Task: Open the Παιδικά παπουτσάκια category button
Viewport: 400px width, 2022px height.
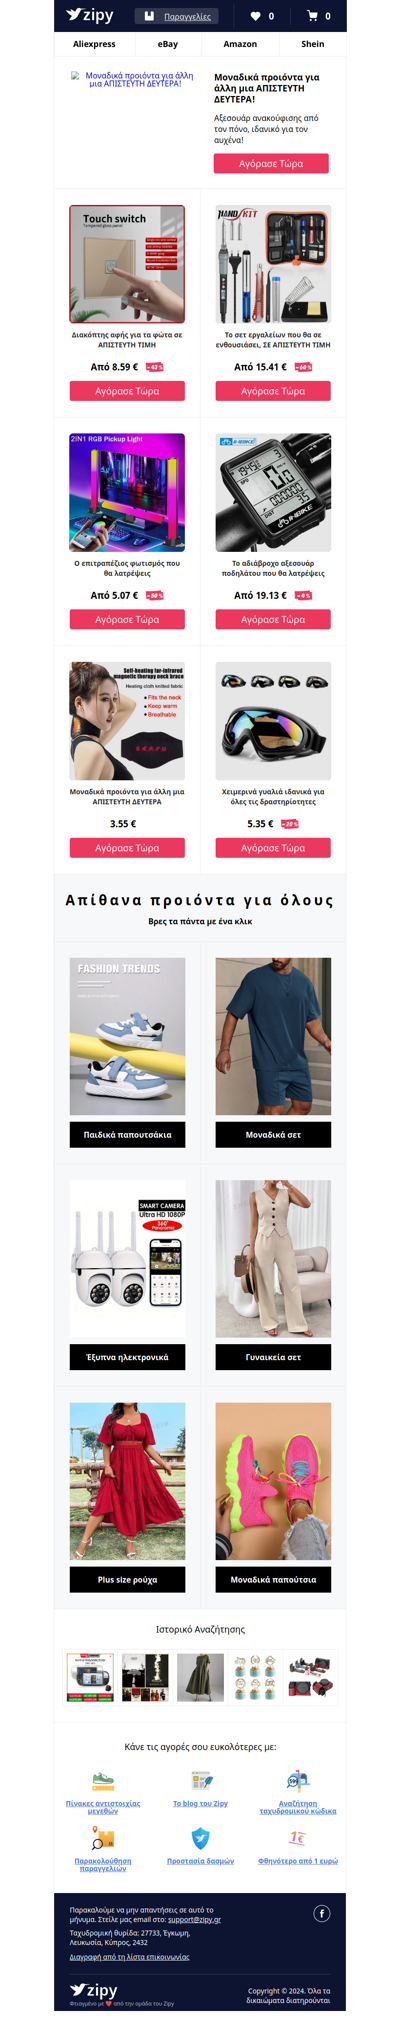Action: coord(127,1135)
